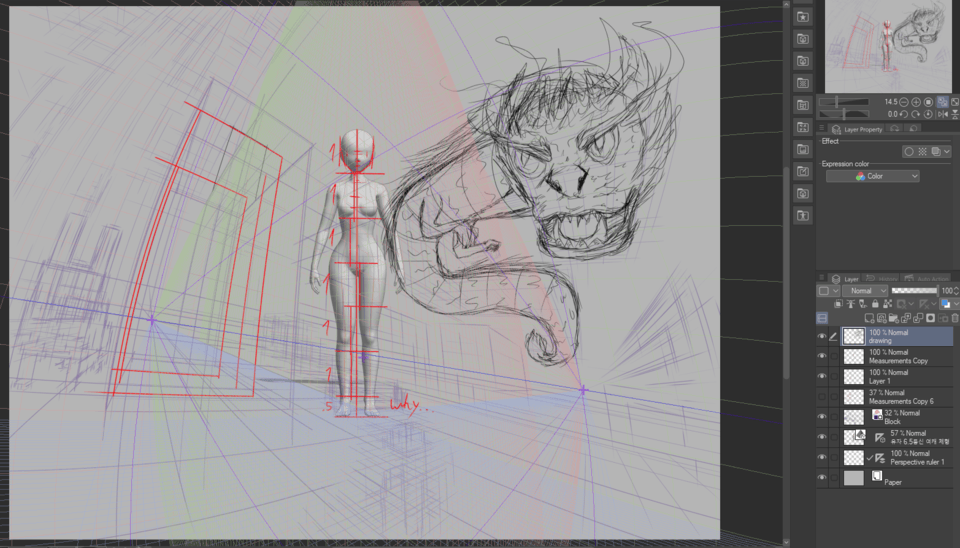960x548 pixels.
Task: Adjust the Navigator rotation slider
Action: pyautogui.click(x=844, y=114)
